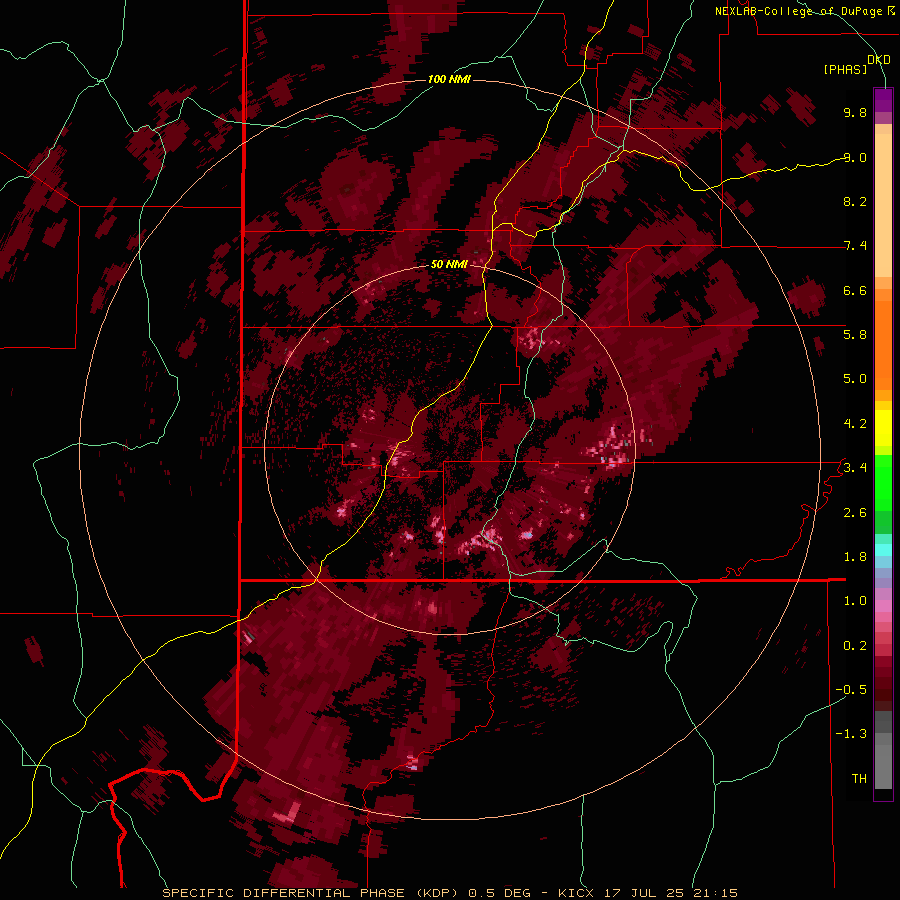900x900 pixels.
Task: Select the 1.0 legend value
Action: [x=855, y=601]
